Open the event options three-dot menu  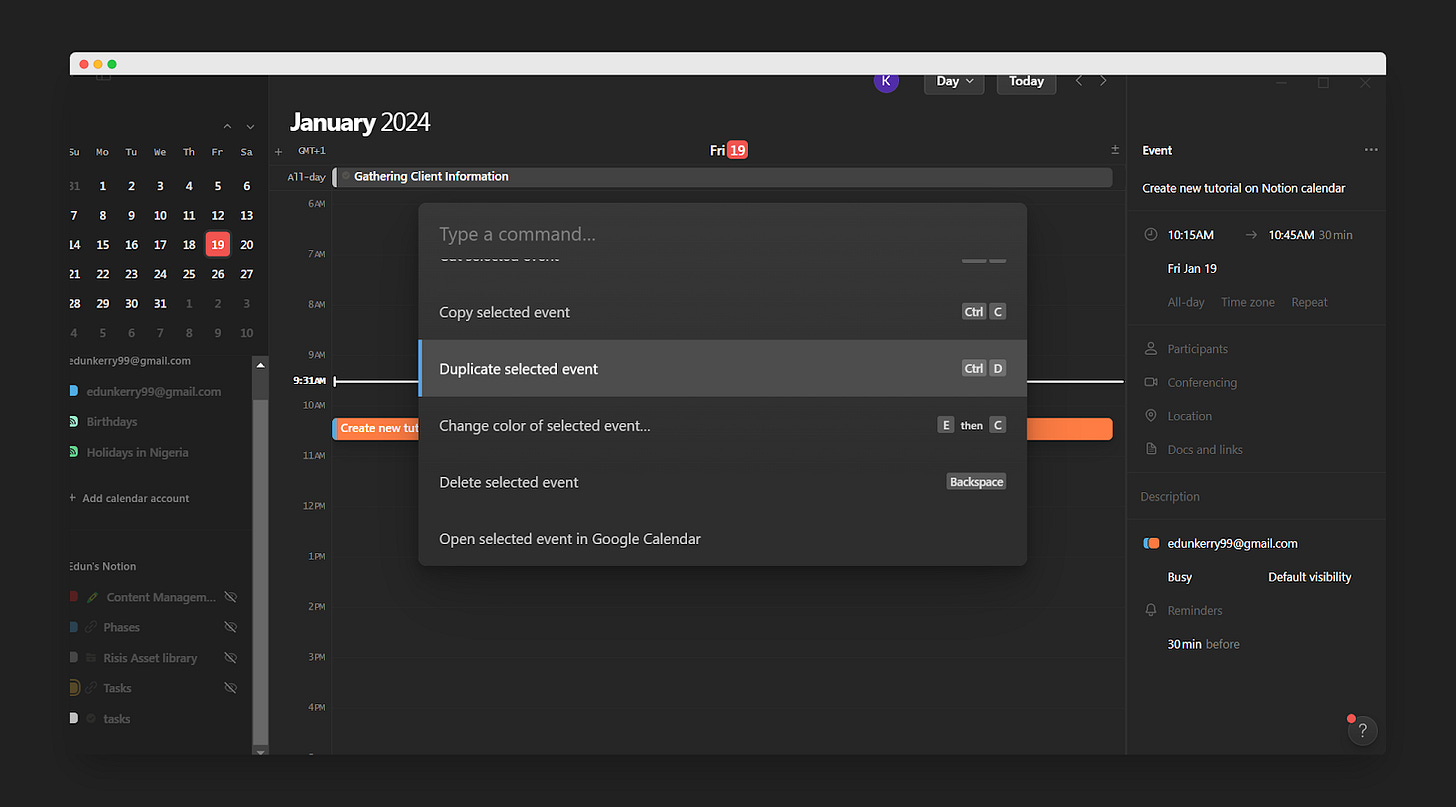[x=1370, y=150]
